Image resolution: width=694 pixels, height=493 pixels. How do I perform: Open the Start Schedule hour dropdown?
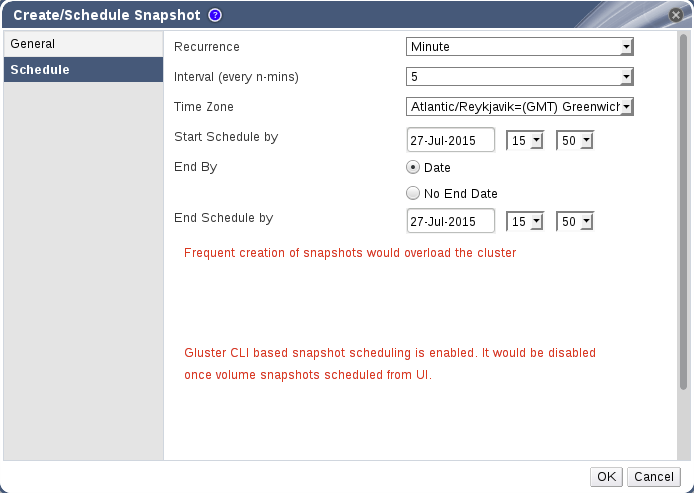point(524,140)
